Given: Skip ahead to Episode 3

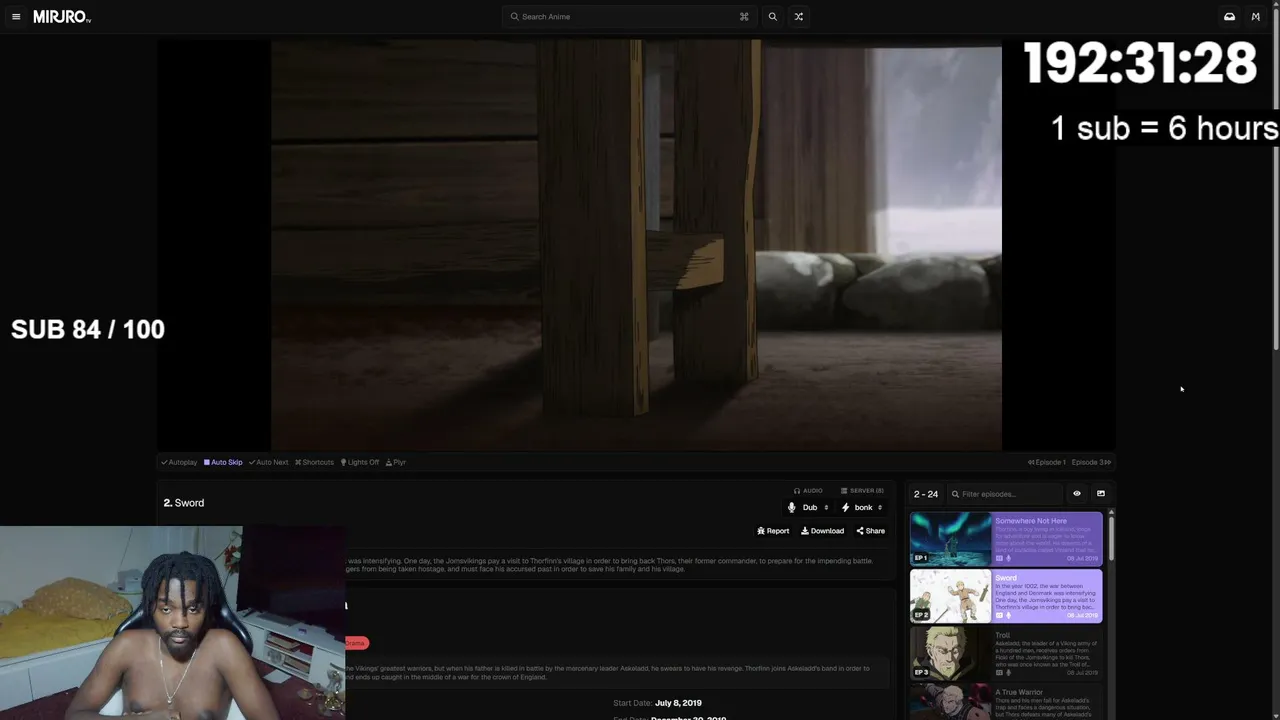Looking at the screenshot, I should (1092, 462).
